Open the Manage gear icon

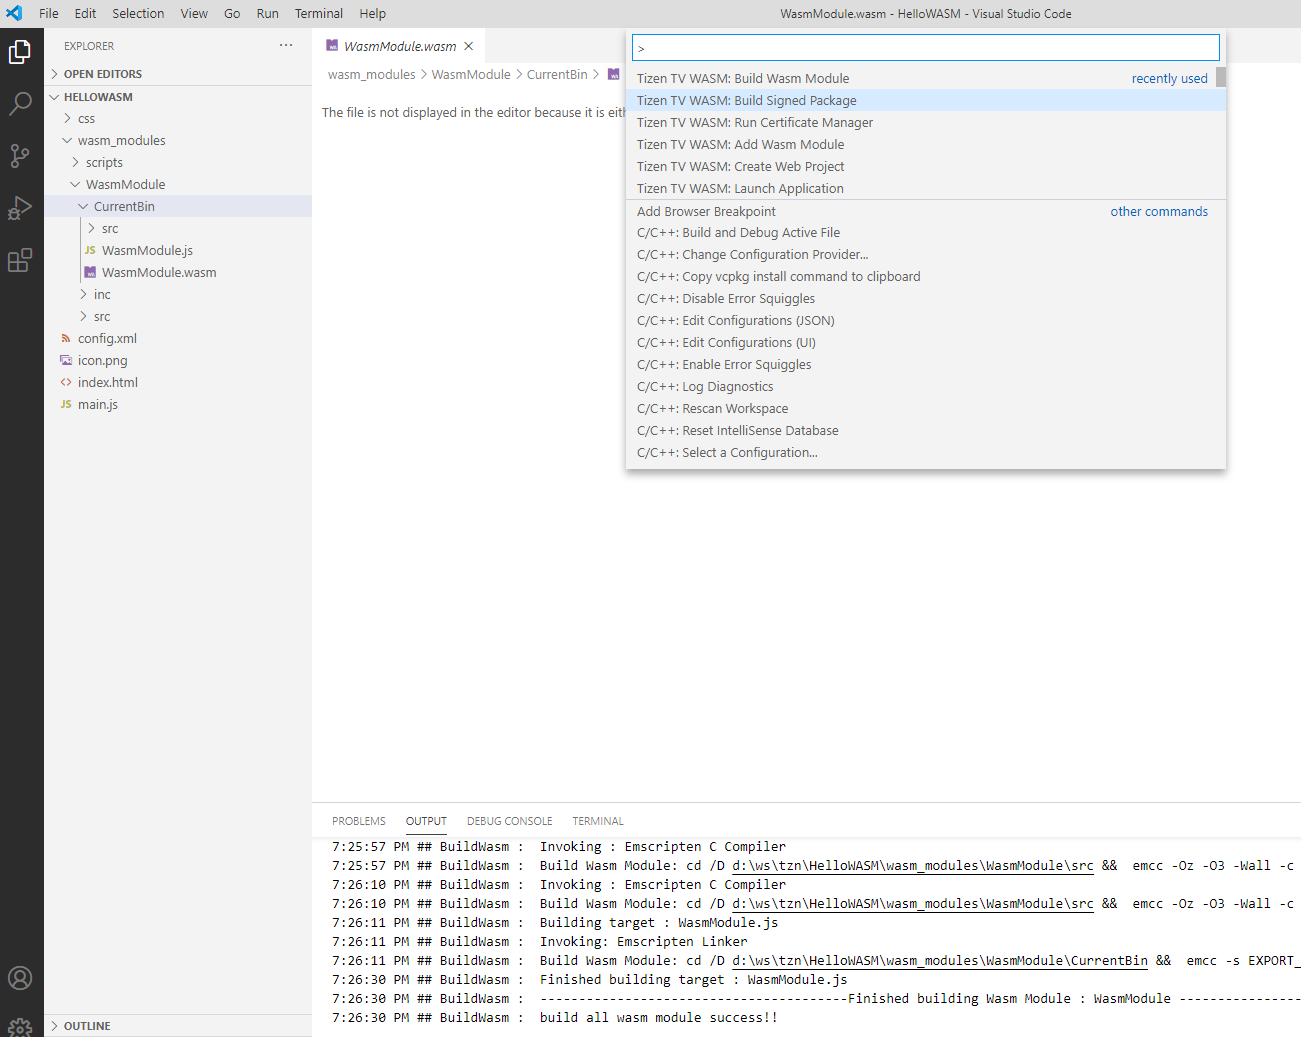click(x=20, y=1026)
